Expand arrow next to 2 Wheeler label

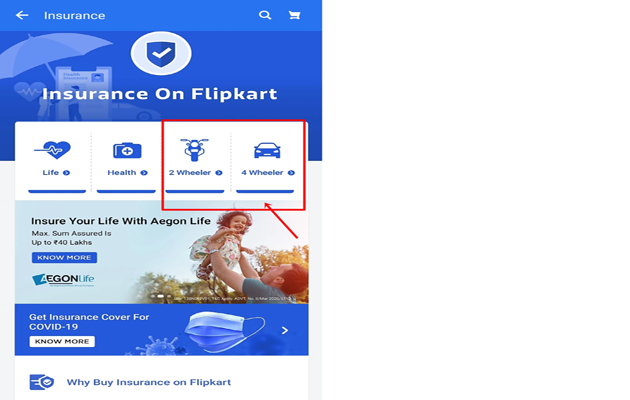pyautogui.click(x=219, y=173)
